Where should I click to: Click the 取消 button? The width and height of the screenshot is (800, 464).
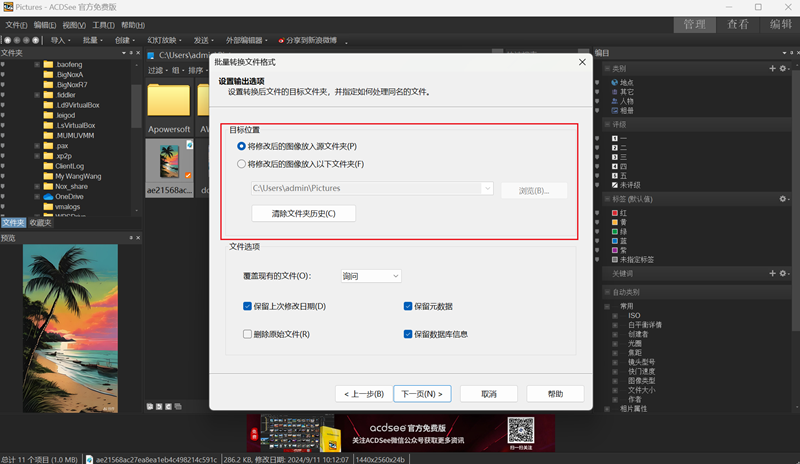pyautogui.click(x=489, y=394)
